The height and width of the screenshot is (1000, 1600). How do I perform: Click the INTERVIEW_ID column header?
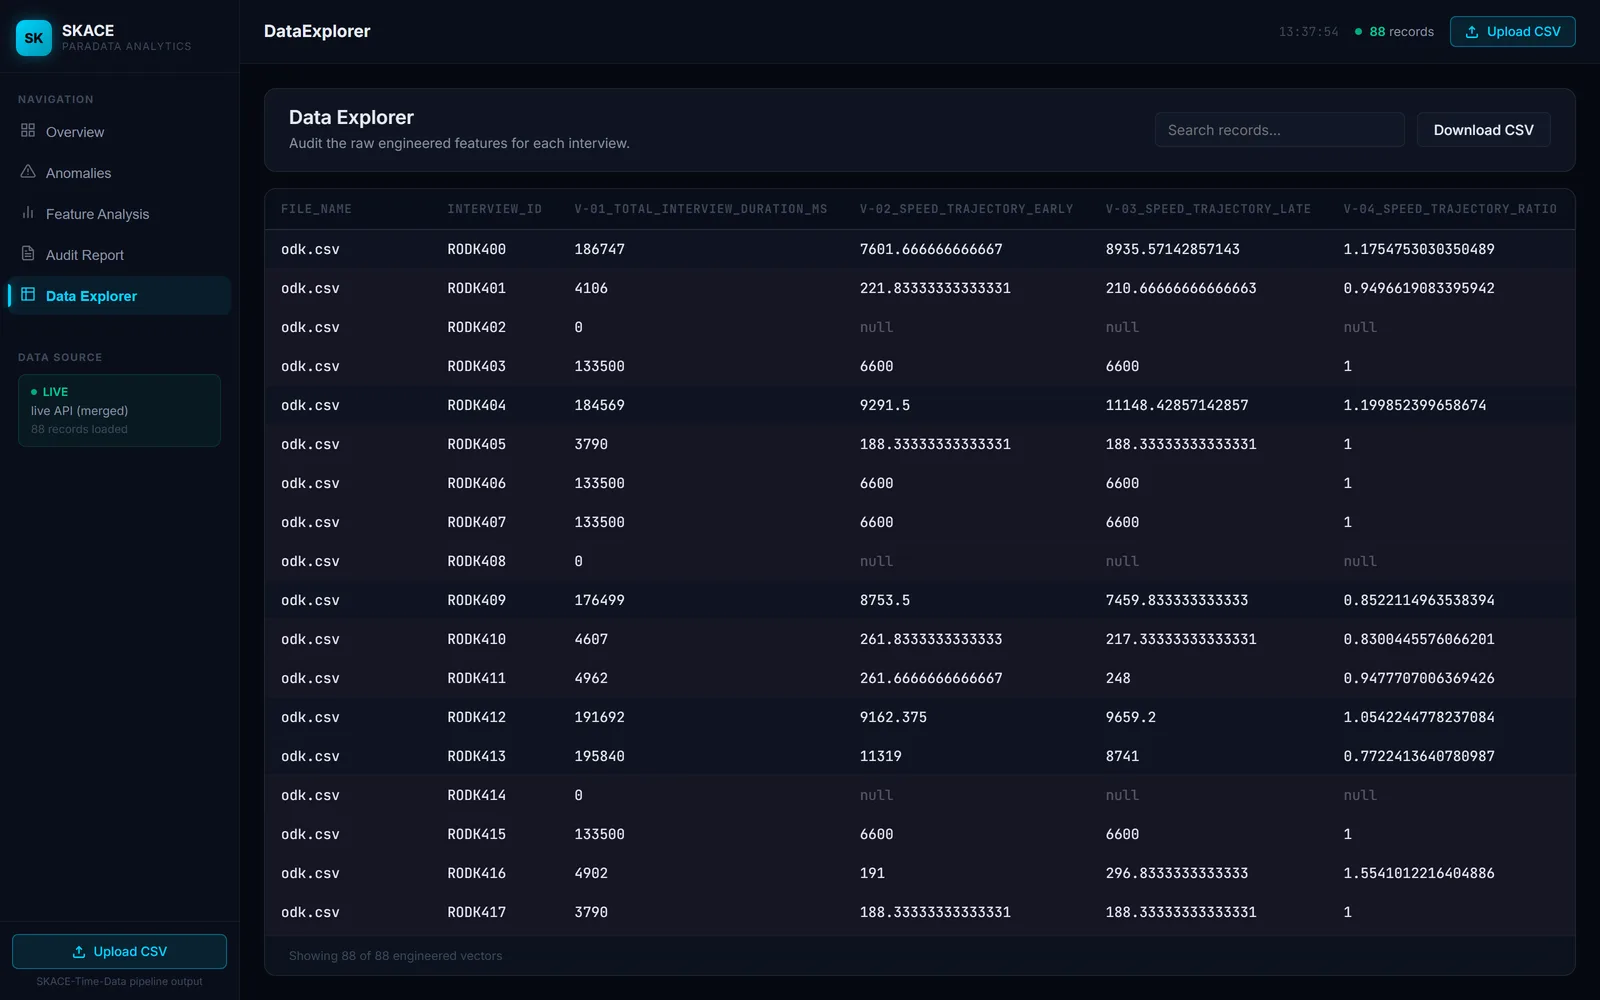(494, 209)
